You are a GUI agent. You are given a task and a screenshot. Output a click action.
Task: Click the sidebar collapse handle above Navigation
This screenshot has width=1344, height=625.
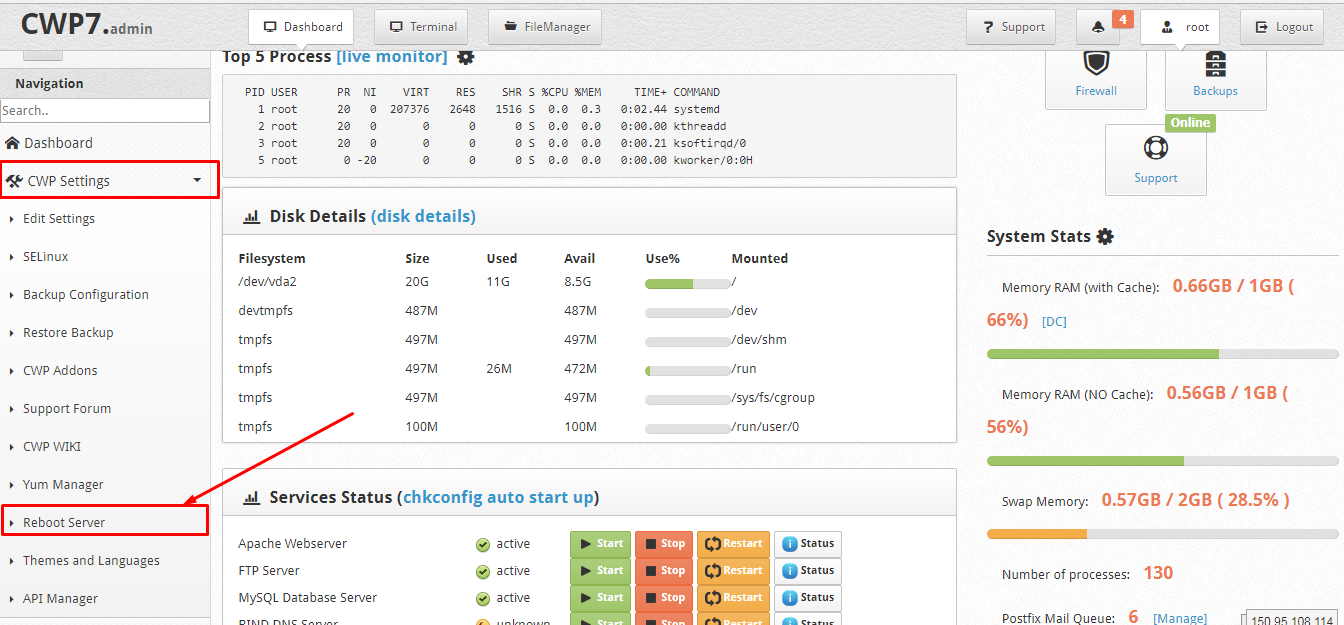tap(42, 55)
